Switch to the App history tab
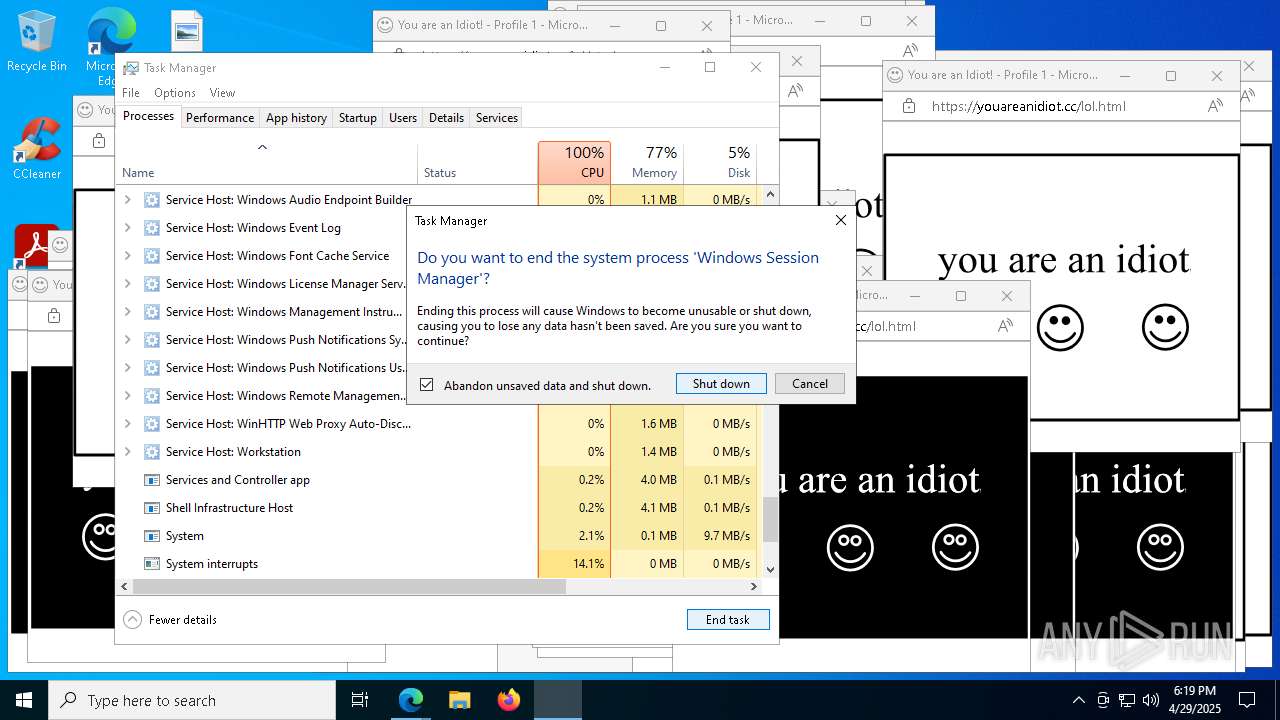The height and width of the screenshot is (720, 1280). point(296,118)
